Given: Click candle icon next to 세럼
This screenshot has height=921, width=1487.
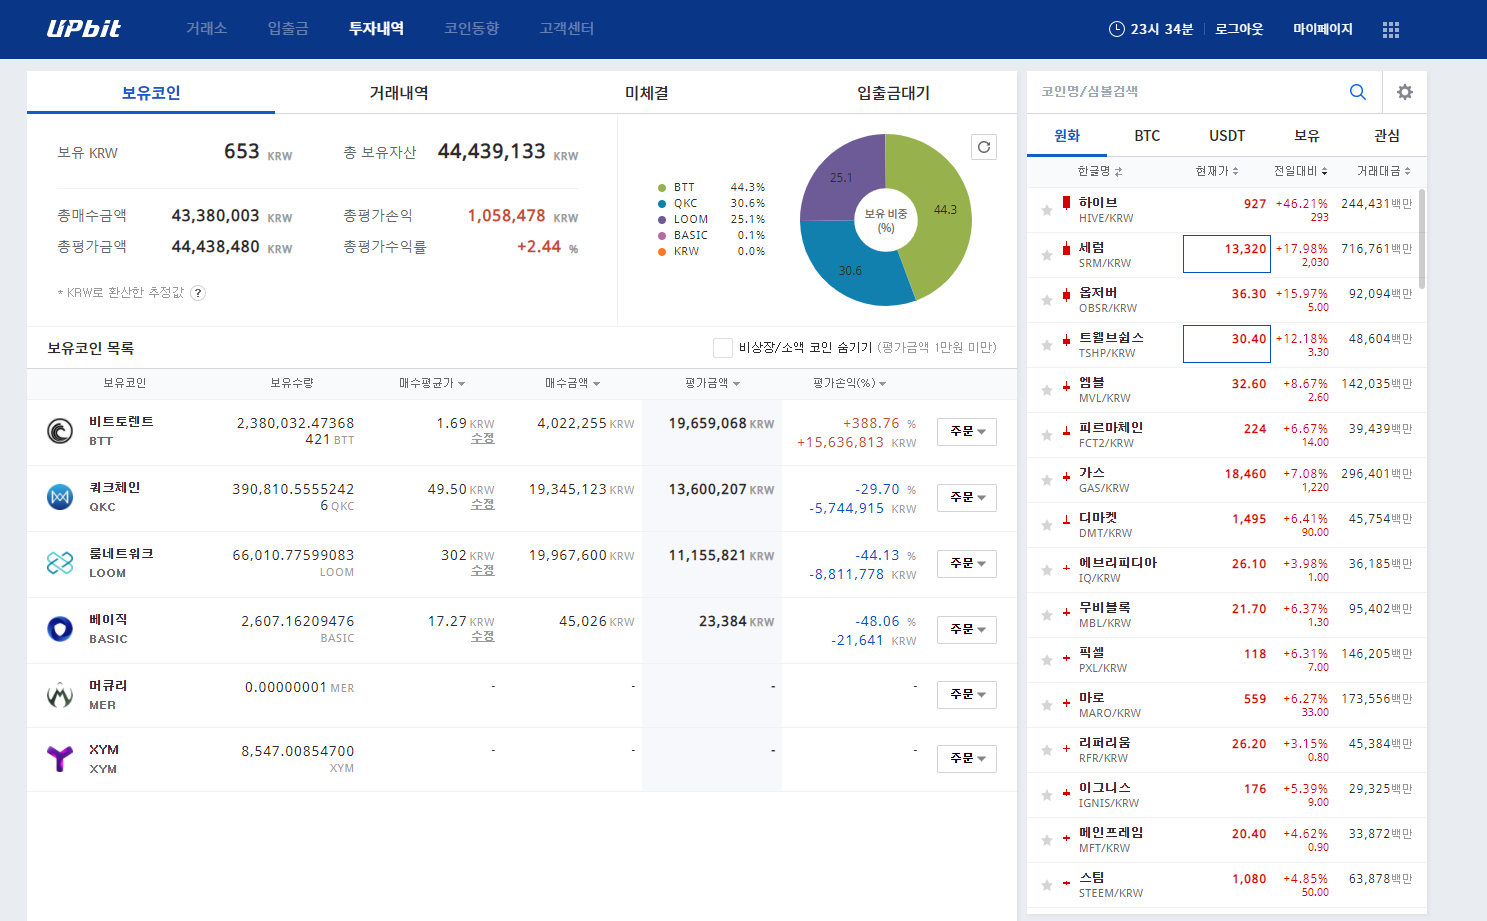Looking at the screenshot, I should coord(1066,249).
